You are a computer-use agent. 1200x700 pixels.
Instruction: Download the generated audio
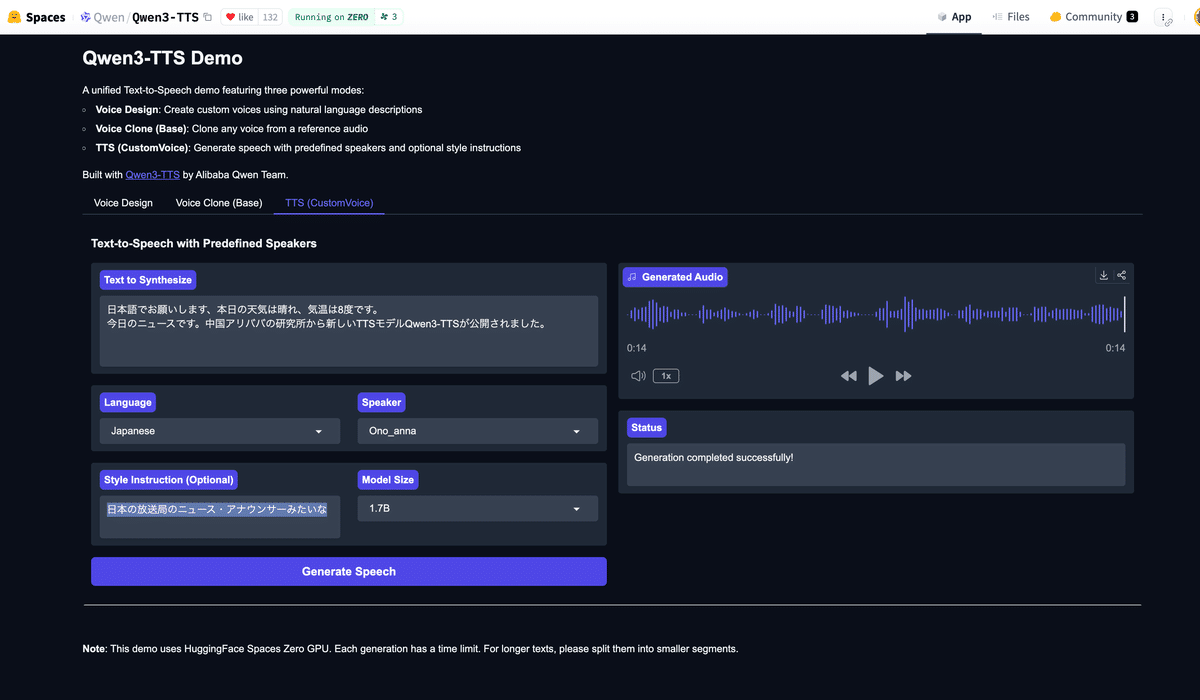coord(1104,276)
